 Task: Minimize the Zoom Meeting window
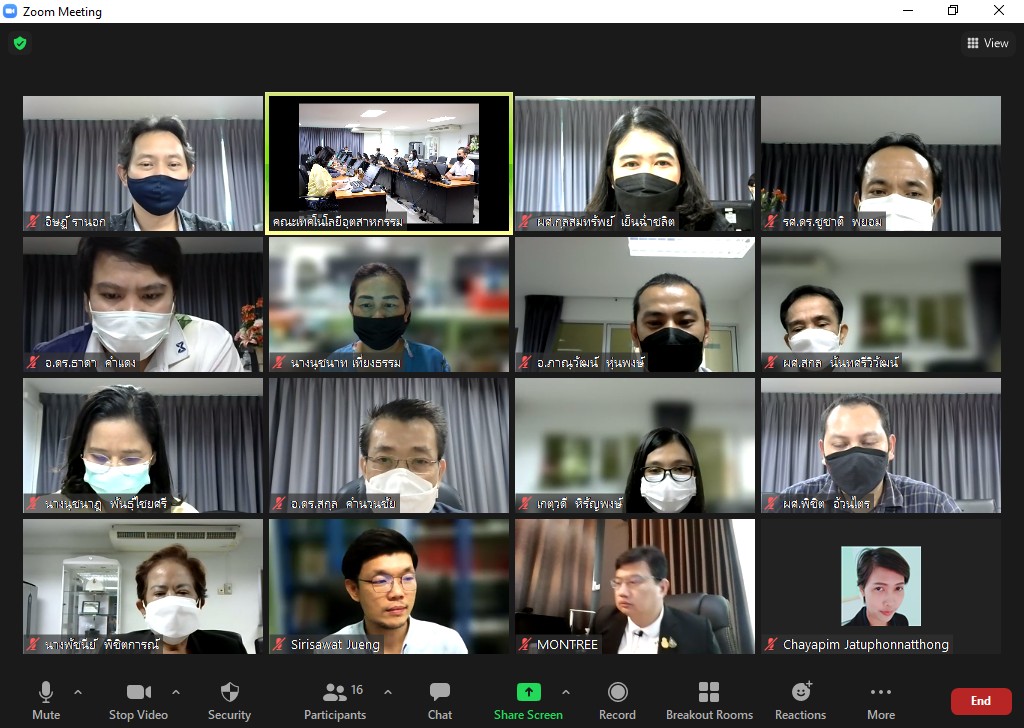pos(908,10)
